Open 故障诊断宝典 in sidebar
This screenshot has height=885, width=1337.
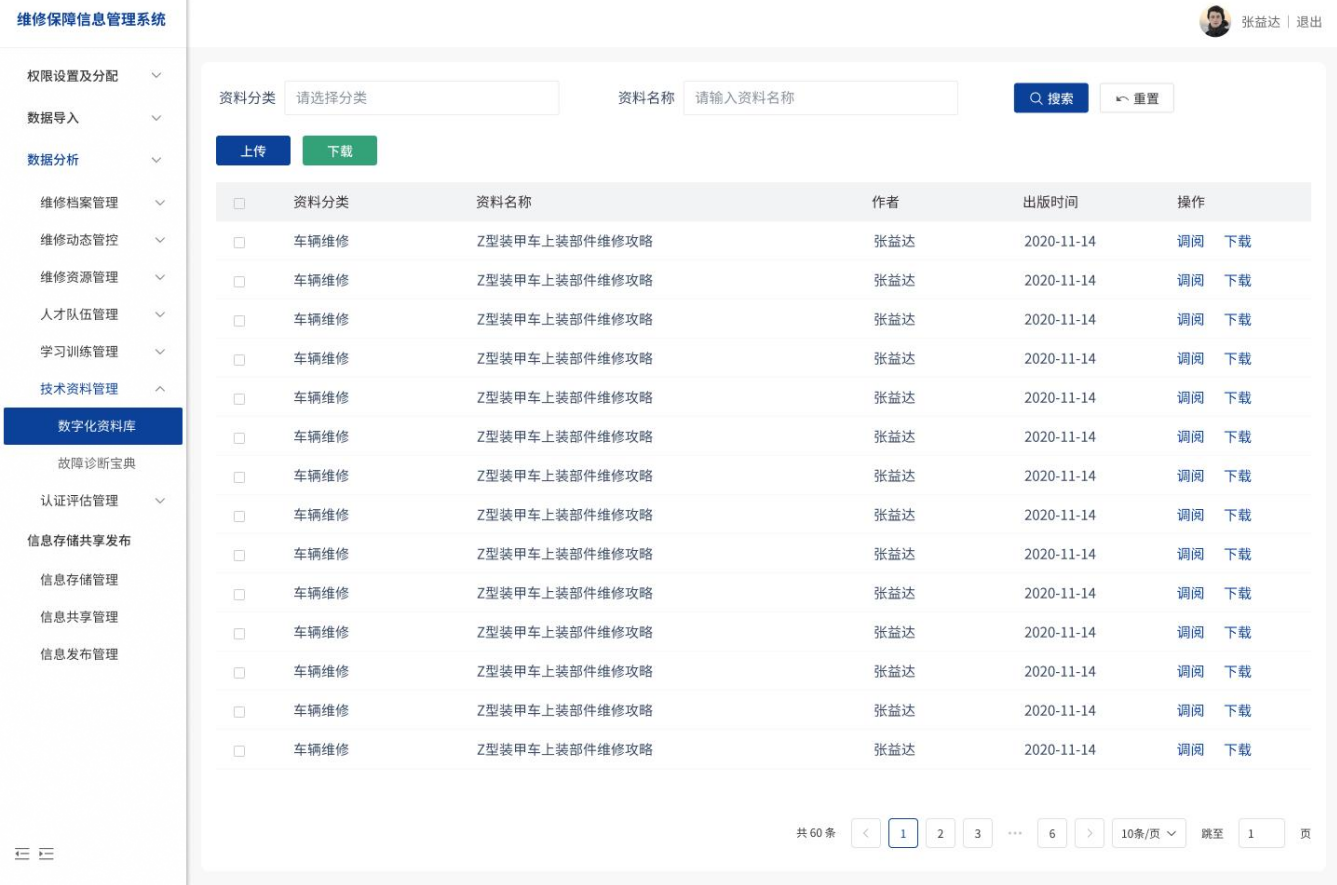tap(97, 463)
